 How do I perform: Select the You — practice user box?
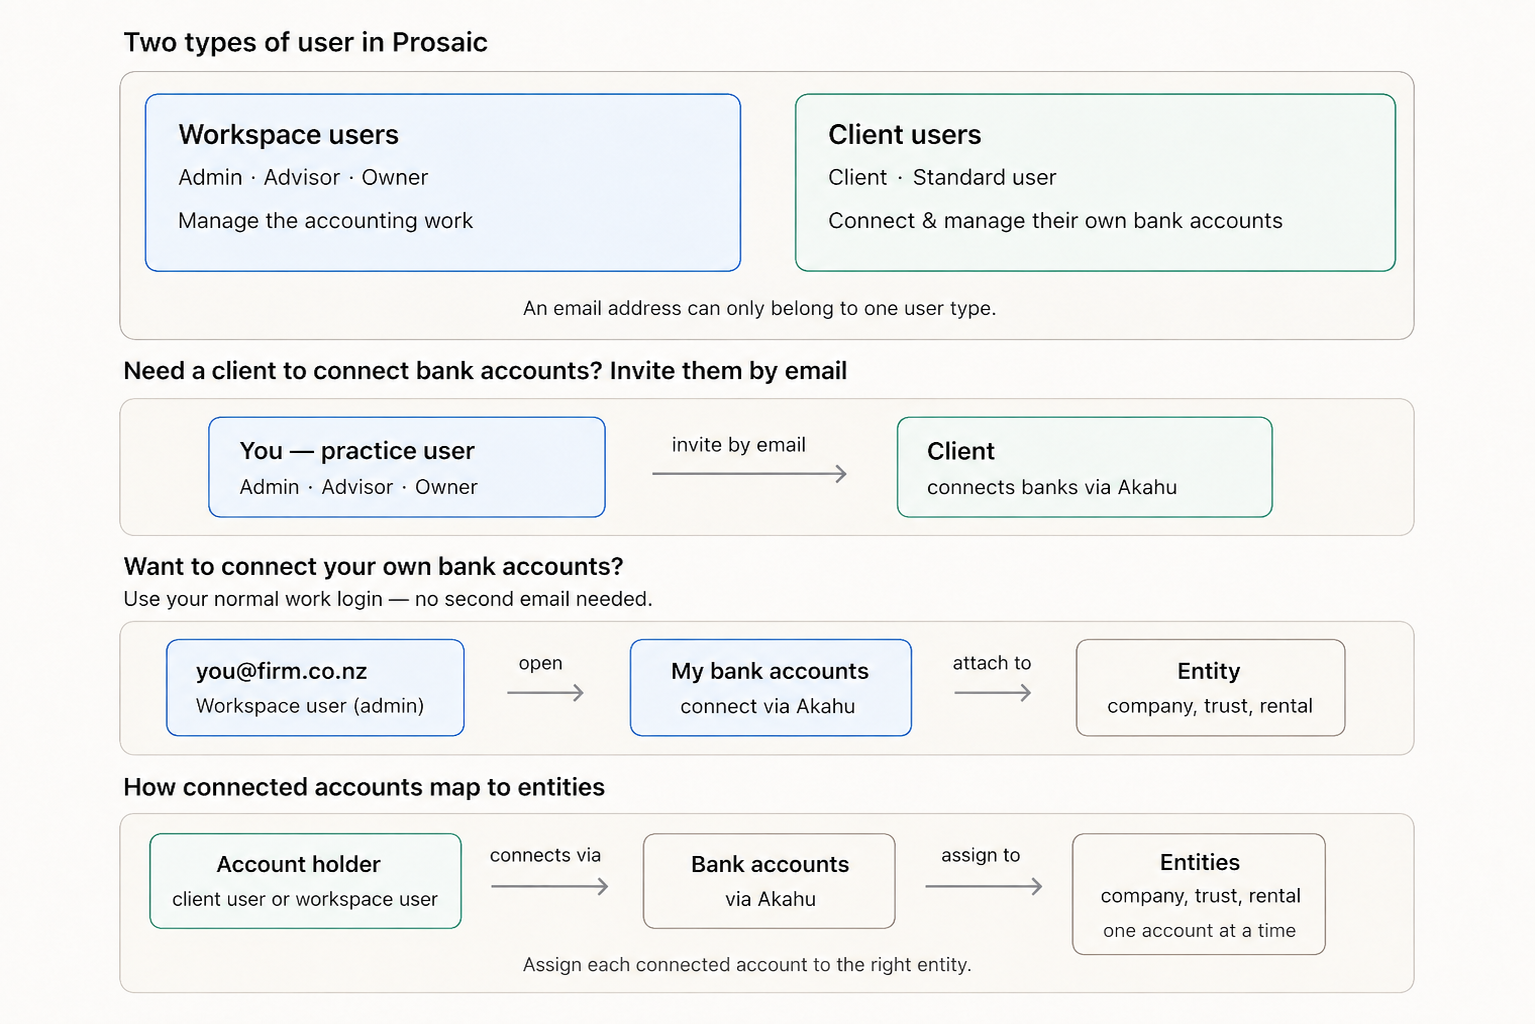[x=407, y=467]
